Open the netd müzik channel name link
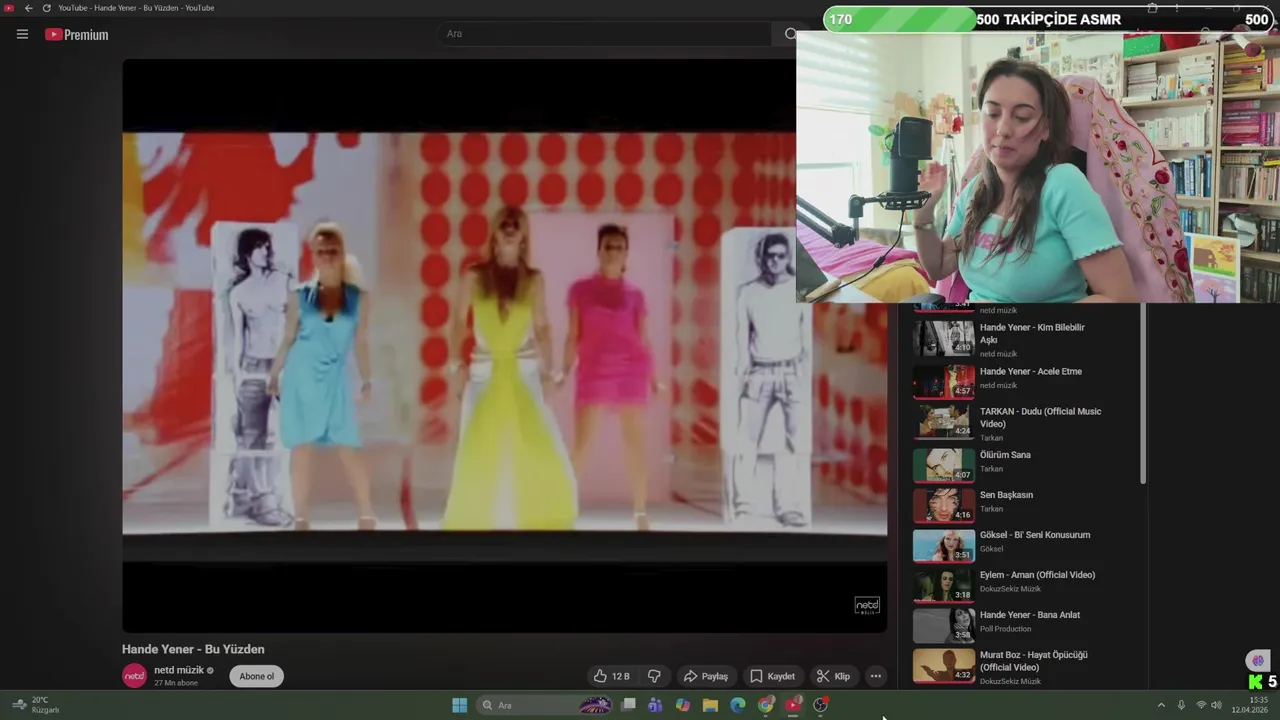This screenshot has height=720, width=1280. [179, 670]
